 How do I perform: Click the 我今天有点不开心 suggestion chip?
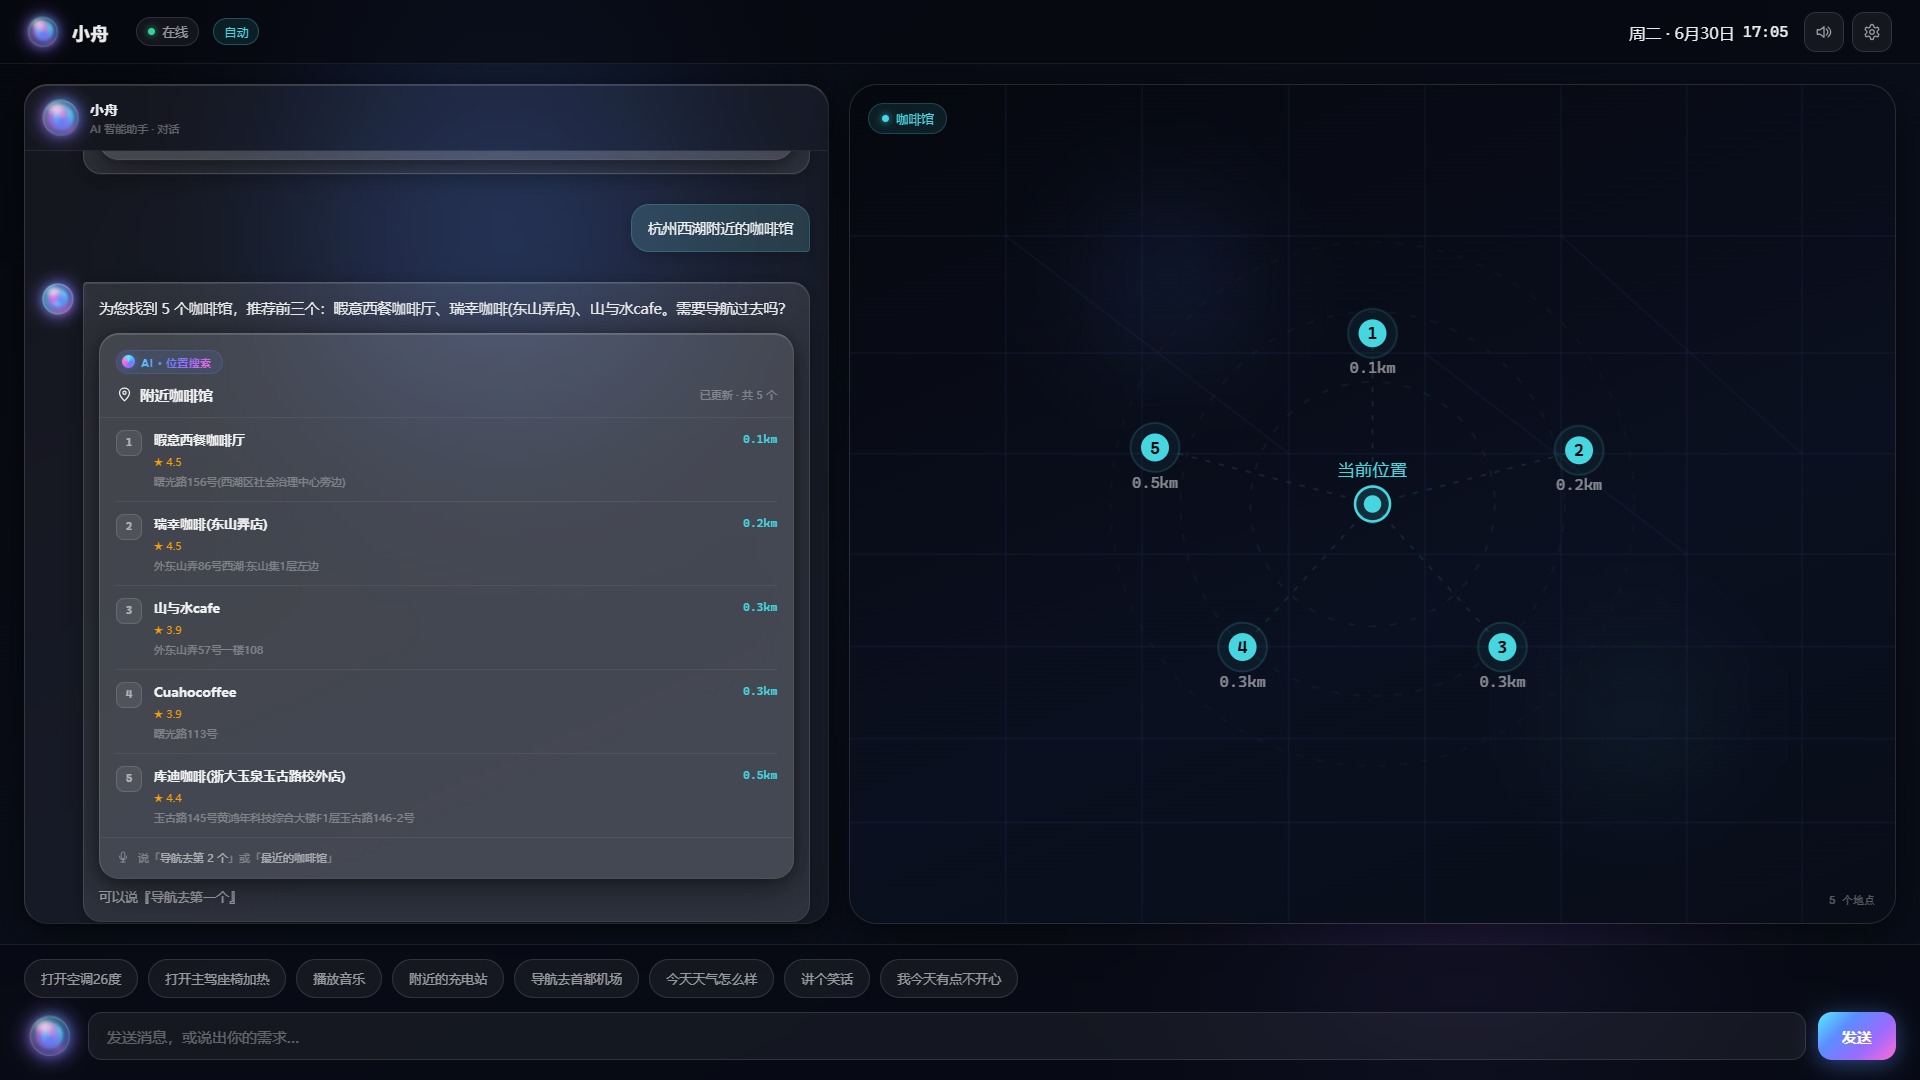[949, 979]
